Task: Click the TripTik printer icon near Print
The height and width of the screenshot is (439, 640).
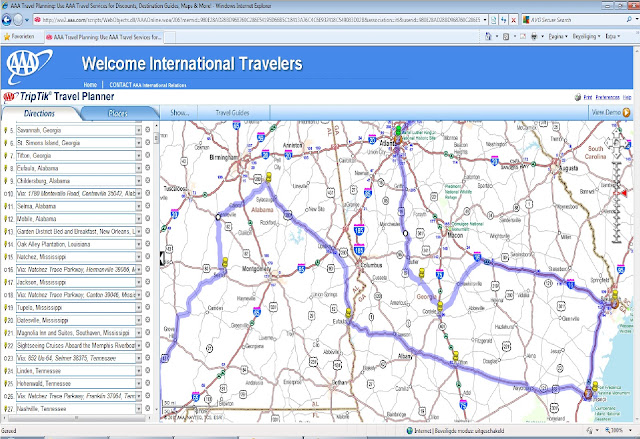Action: 578,97
